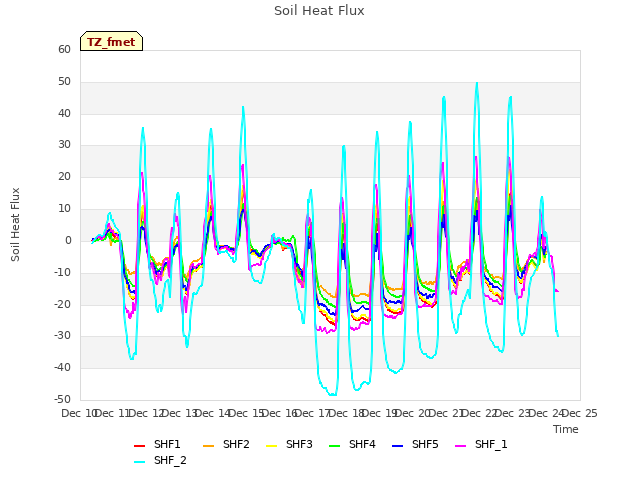The width and height of the screenshot is (640, 480).
Task: Click the orange SHF2 legend color marker
Action: (x=209, y=446)
